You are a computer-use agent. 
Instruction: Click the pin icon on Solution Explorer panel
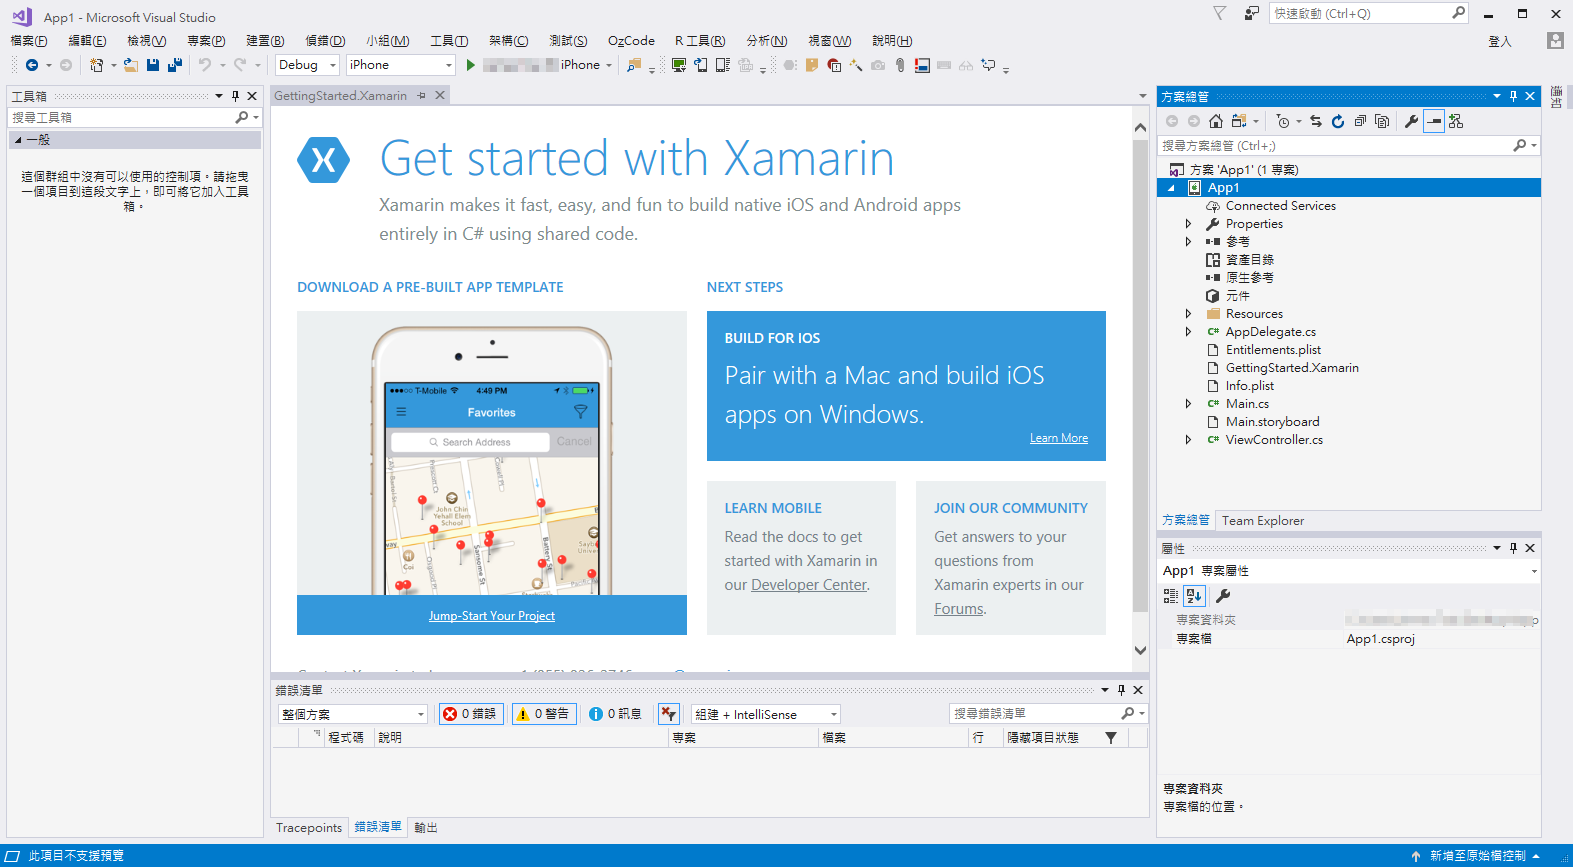coord(1513,97)
